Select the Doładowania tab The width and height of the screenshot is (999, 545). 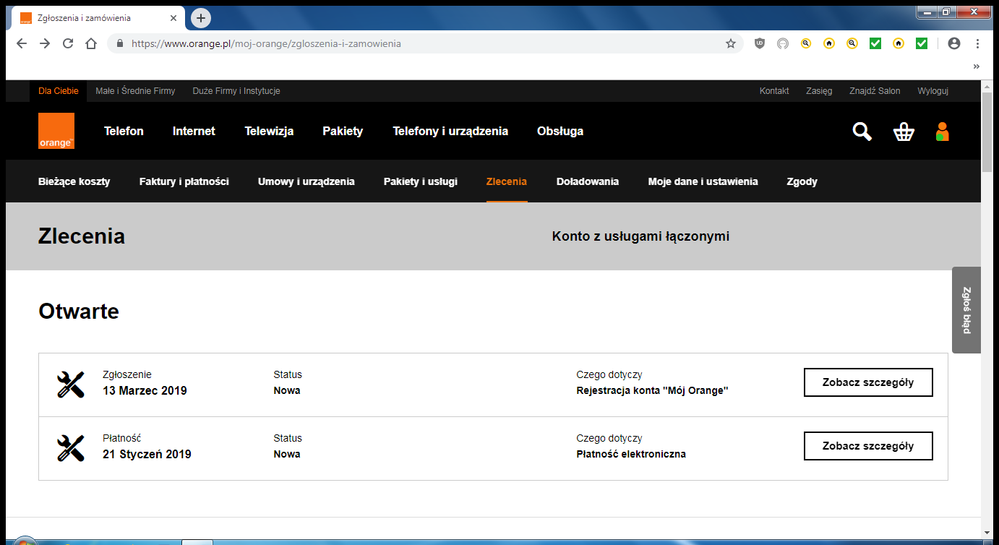pos(587,182)
